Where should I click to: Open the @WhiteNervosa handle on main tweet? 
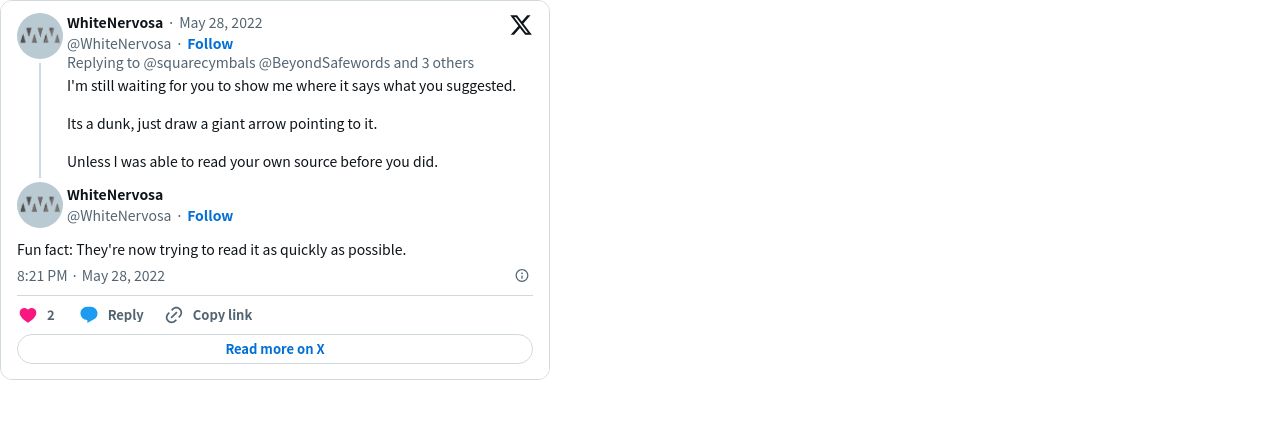tap(119, 216)
